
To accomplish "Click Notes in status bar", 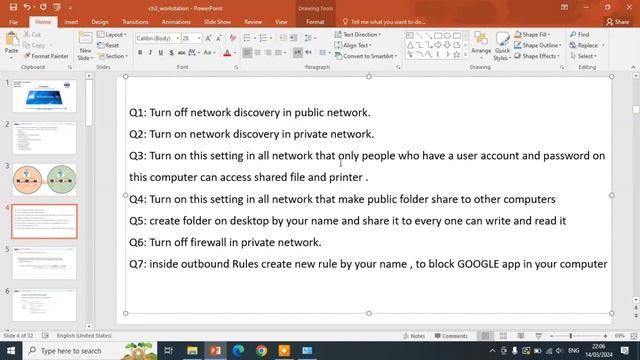I will [414, 336].
